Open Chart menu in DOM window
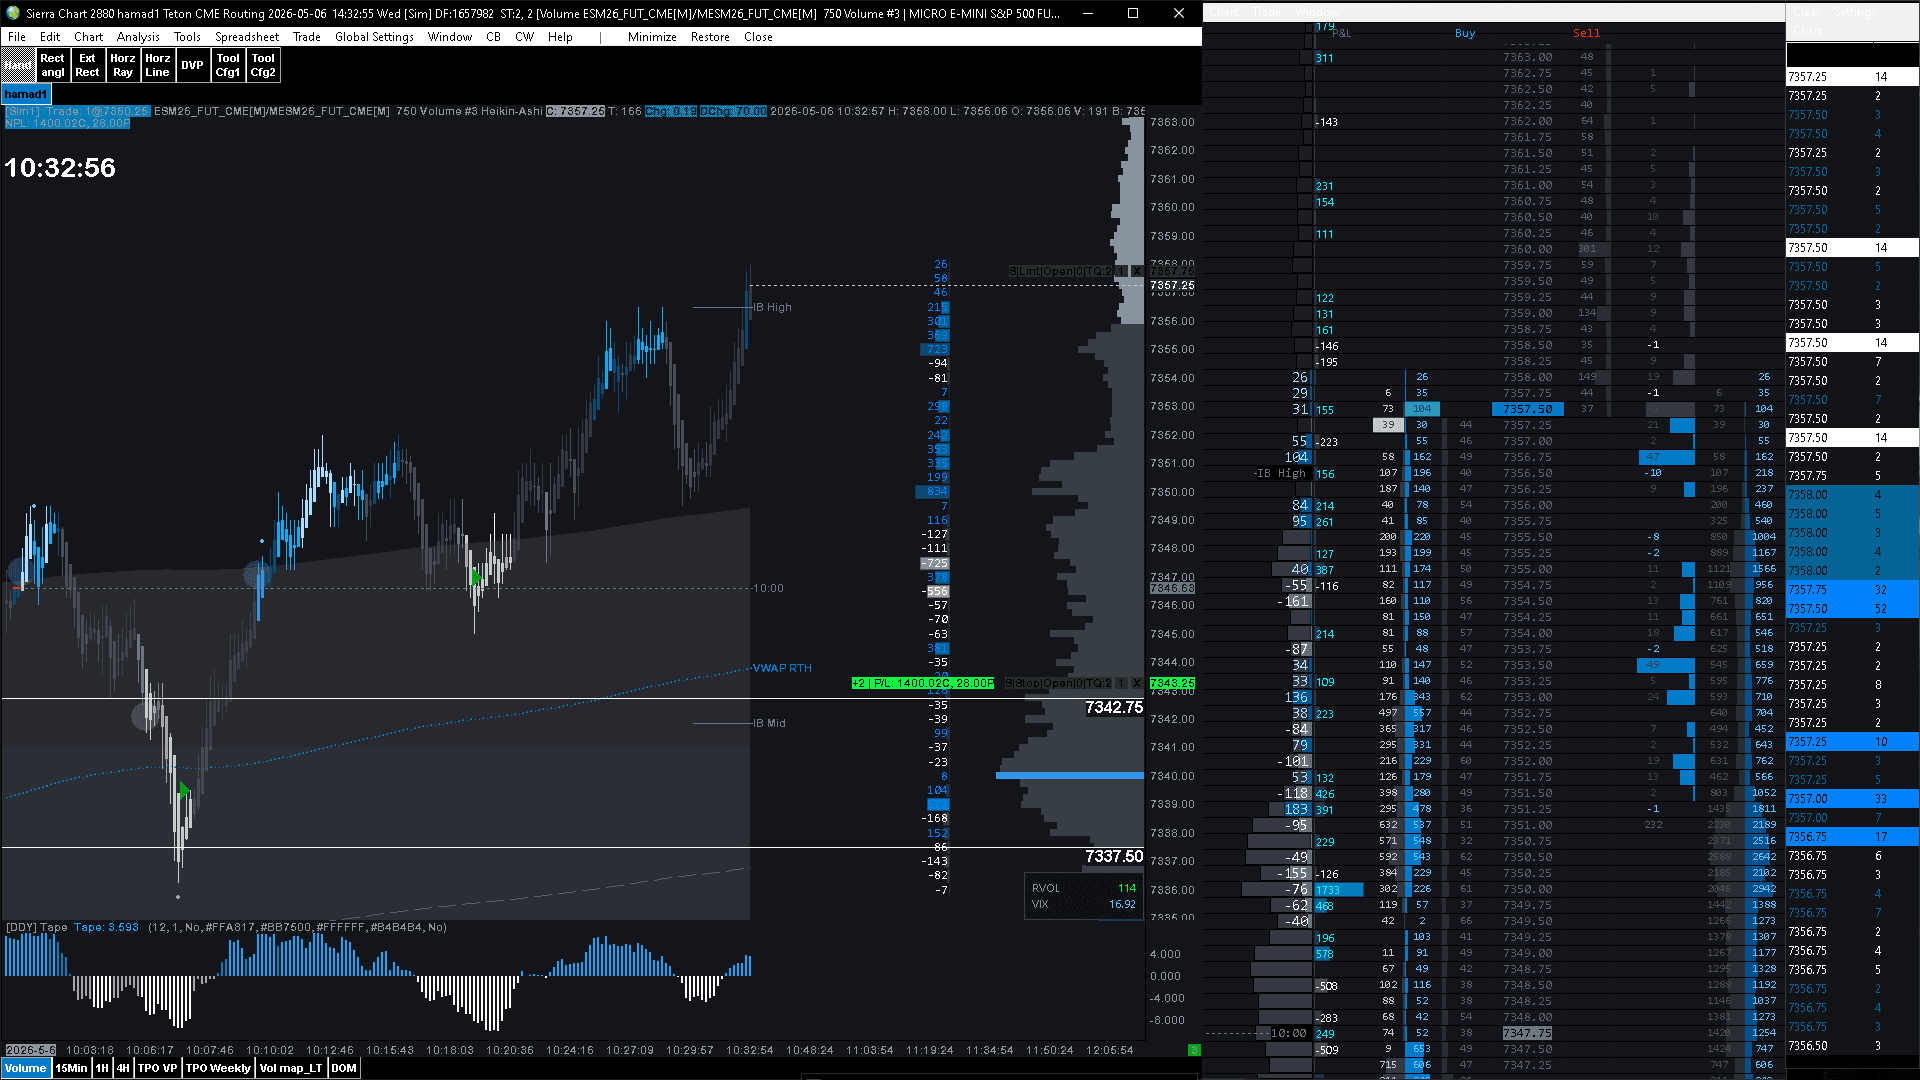 click(x=1223, y=12)
